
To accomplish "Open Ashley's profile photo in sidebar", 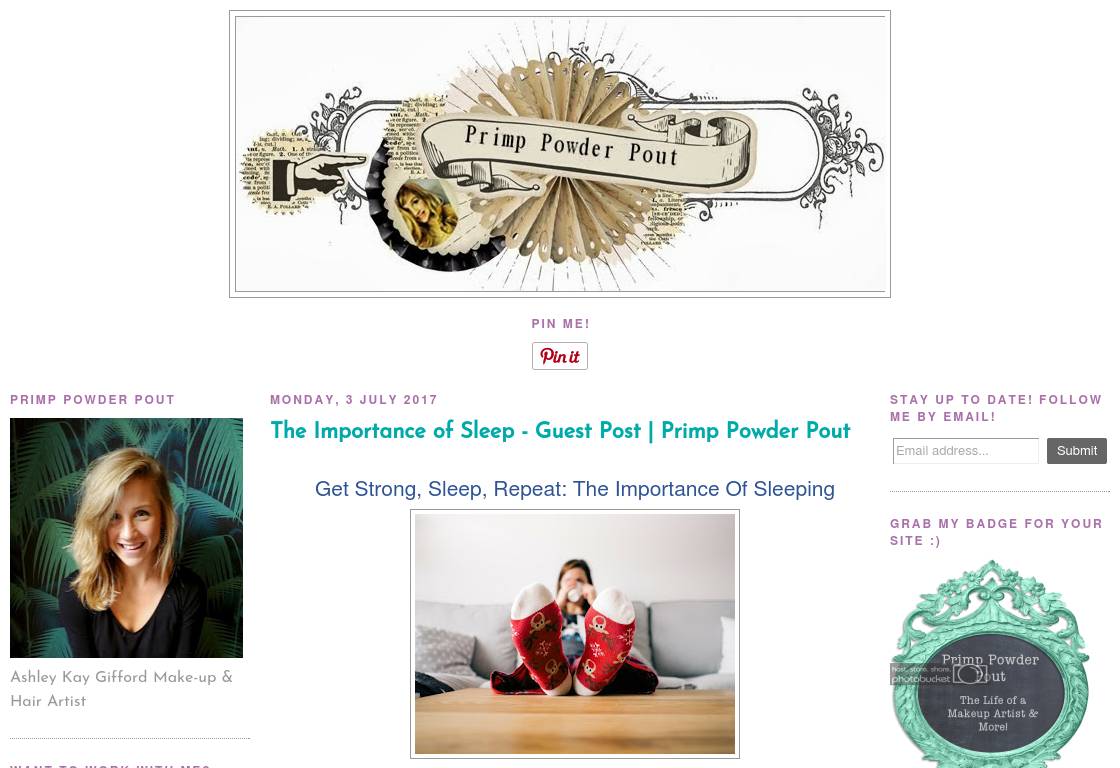I will pos(126,538).
